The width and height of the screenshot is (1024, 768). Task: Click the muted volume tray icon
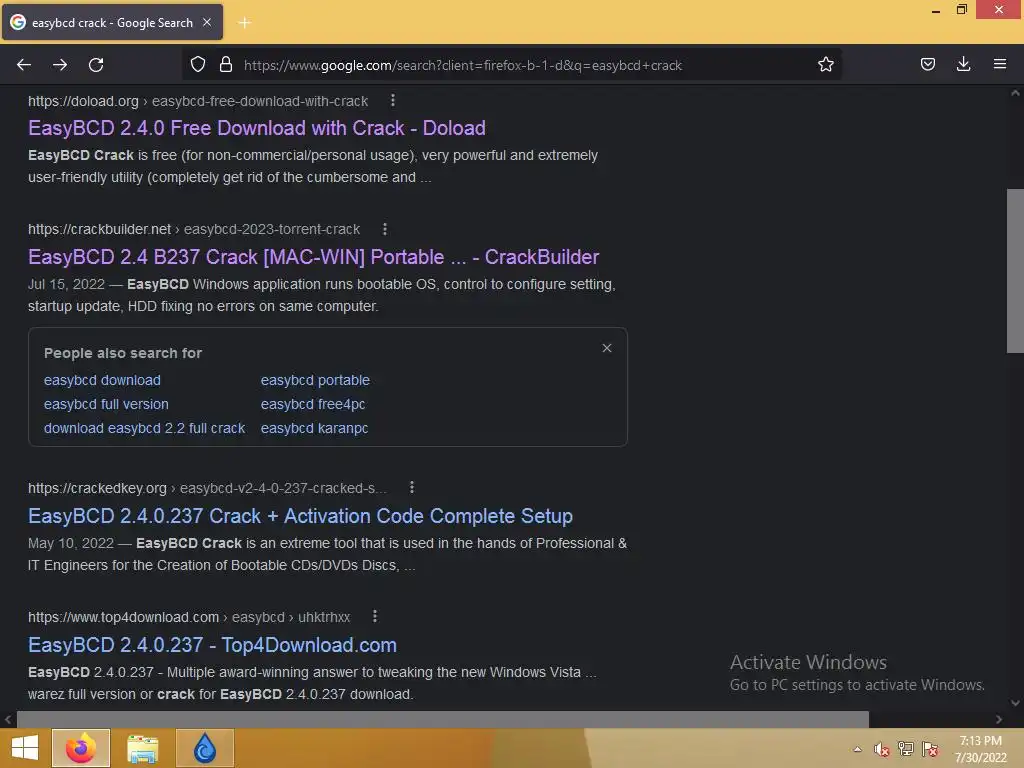[882, 749]
